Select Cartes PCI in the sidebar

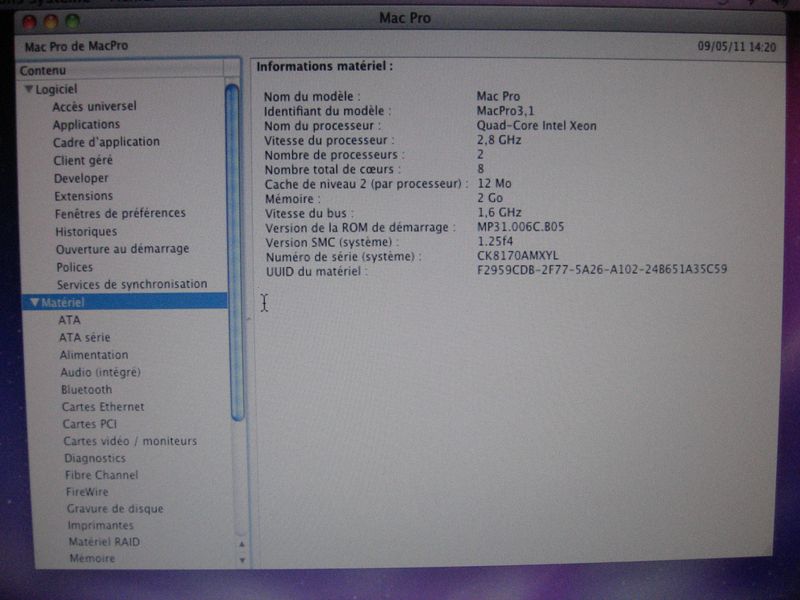point(90,424)
